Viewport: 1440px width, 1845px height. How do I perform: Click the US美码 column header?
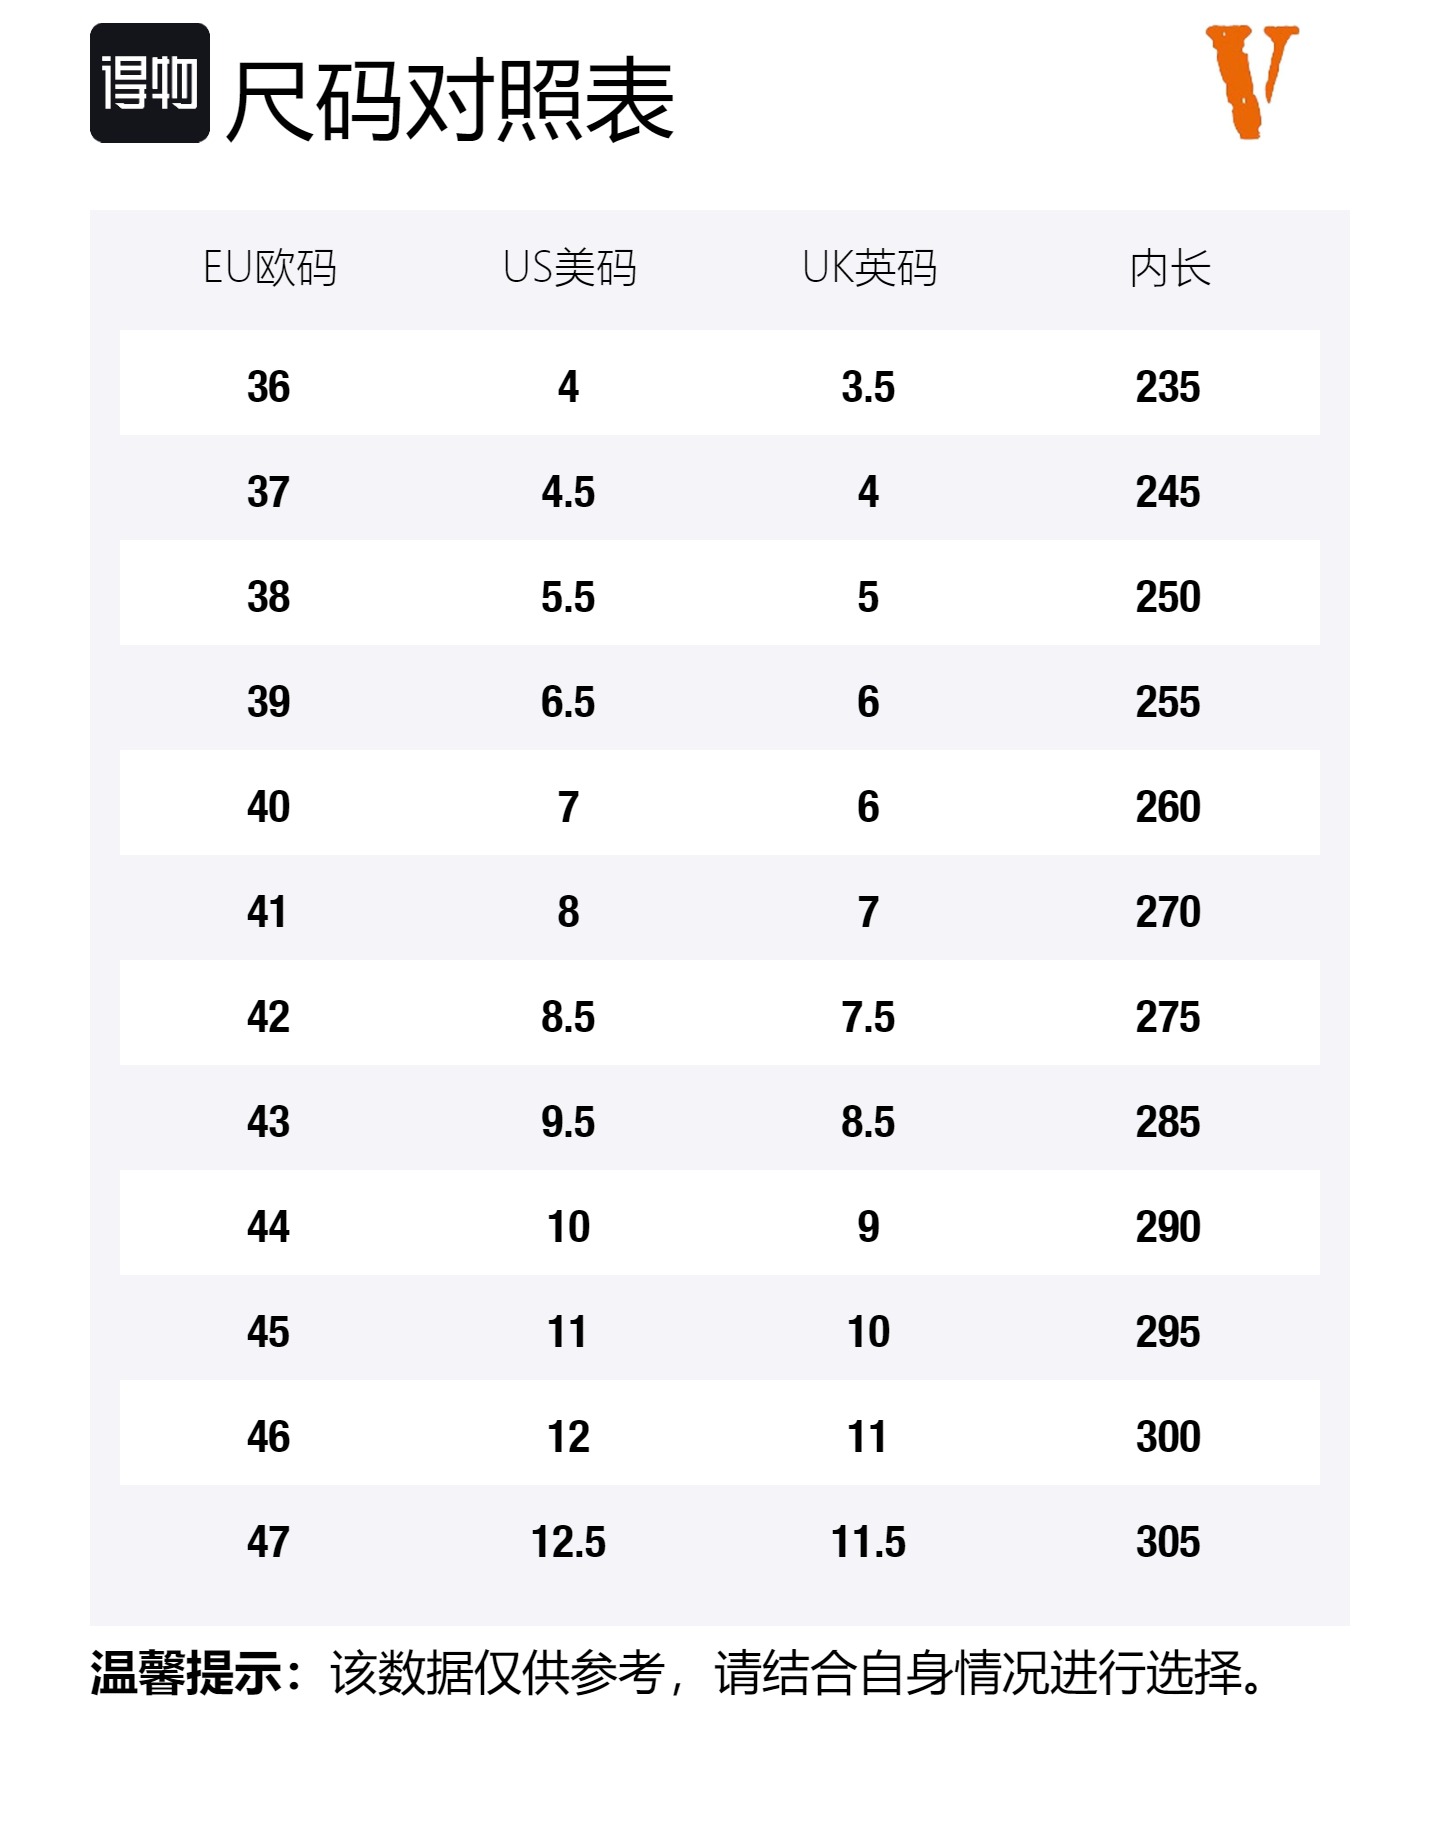[x=570, y=268]
